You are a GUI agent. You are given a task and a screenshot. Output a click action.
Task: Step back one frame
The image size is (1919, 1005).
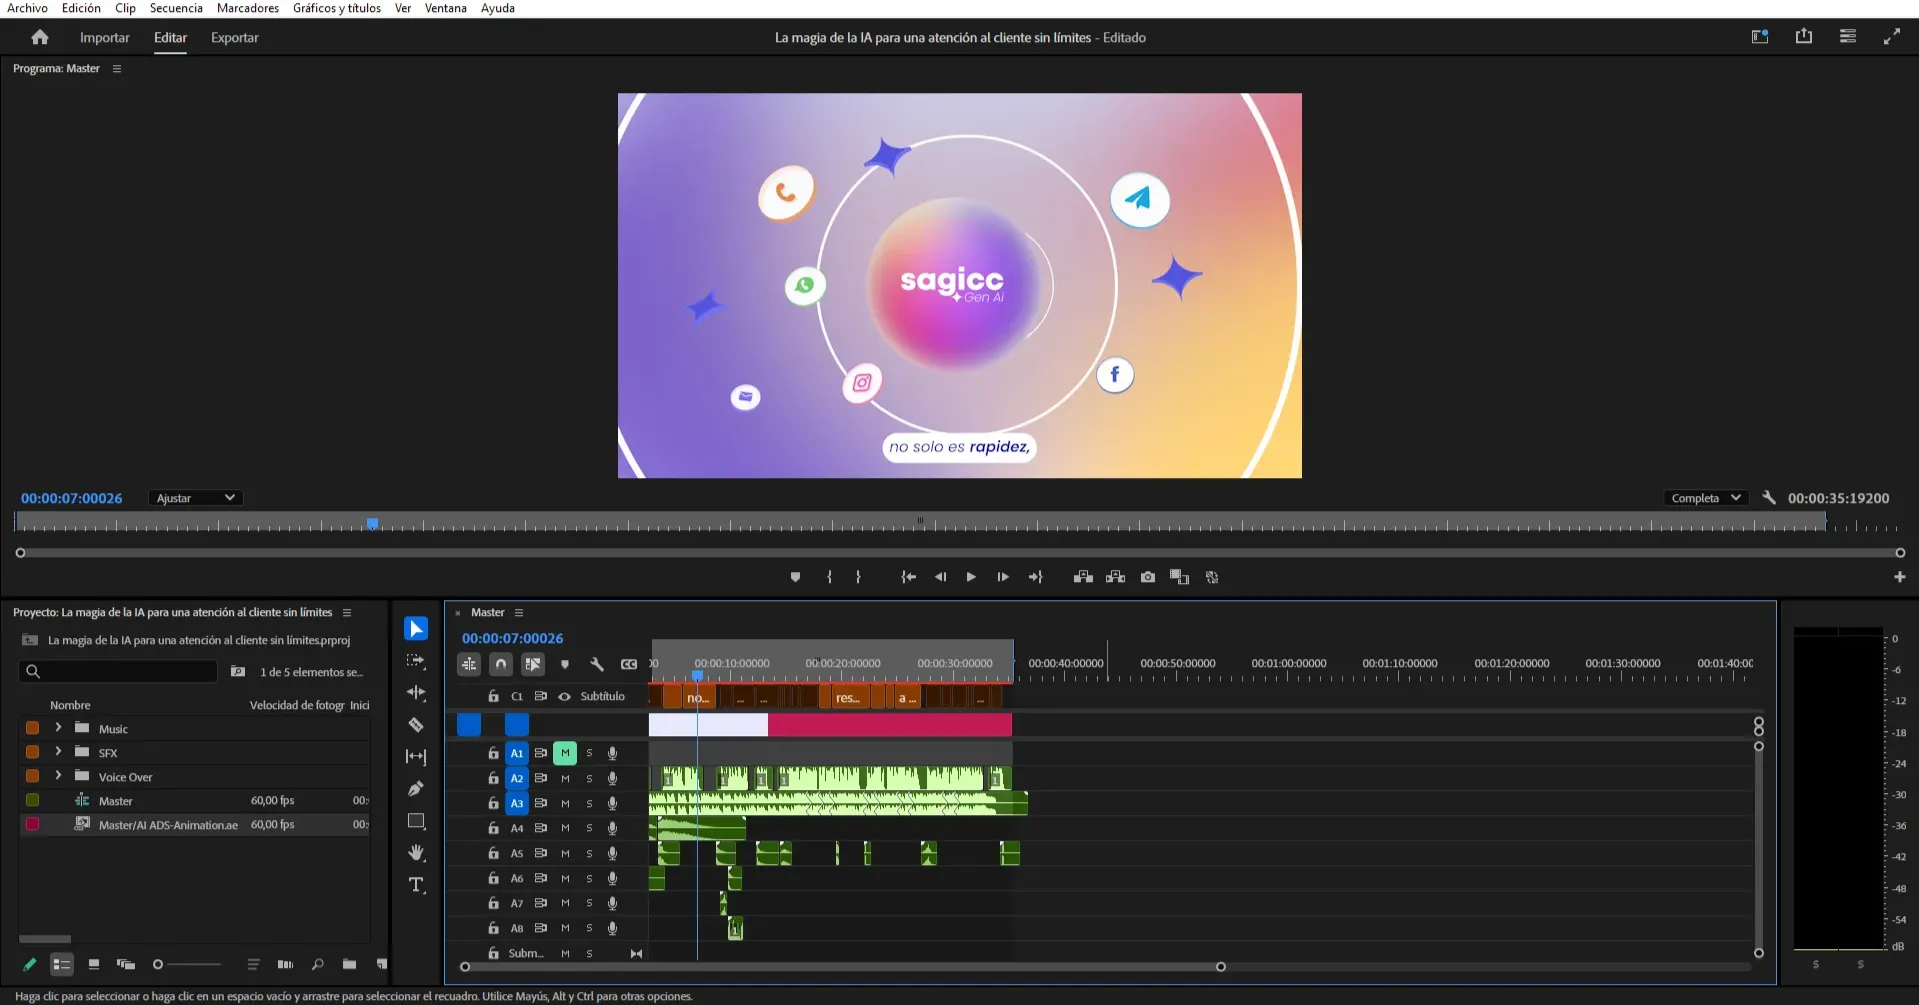point(940,577)
